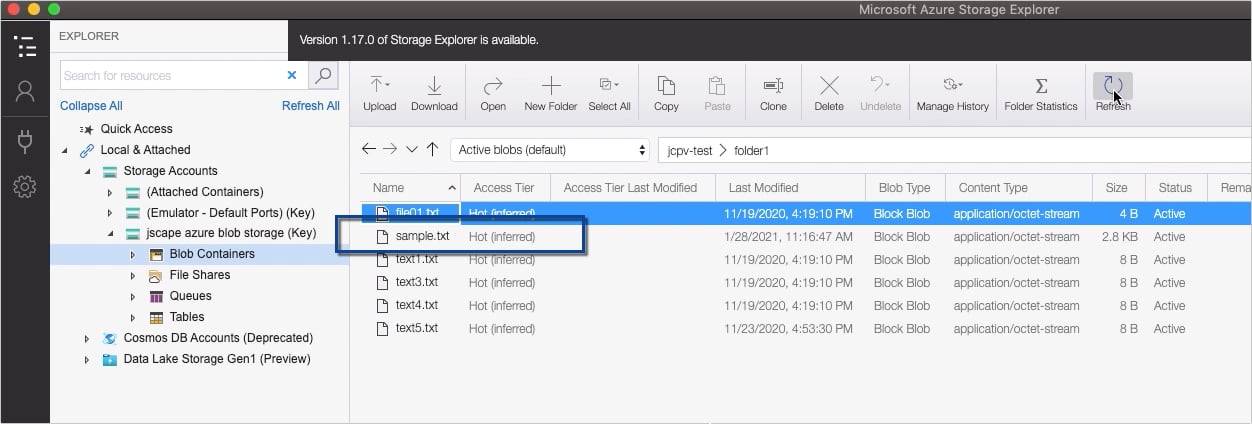
Task: Open the Select All dropdown menu
Action: (x=616, y=85)
